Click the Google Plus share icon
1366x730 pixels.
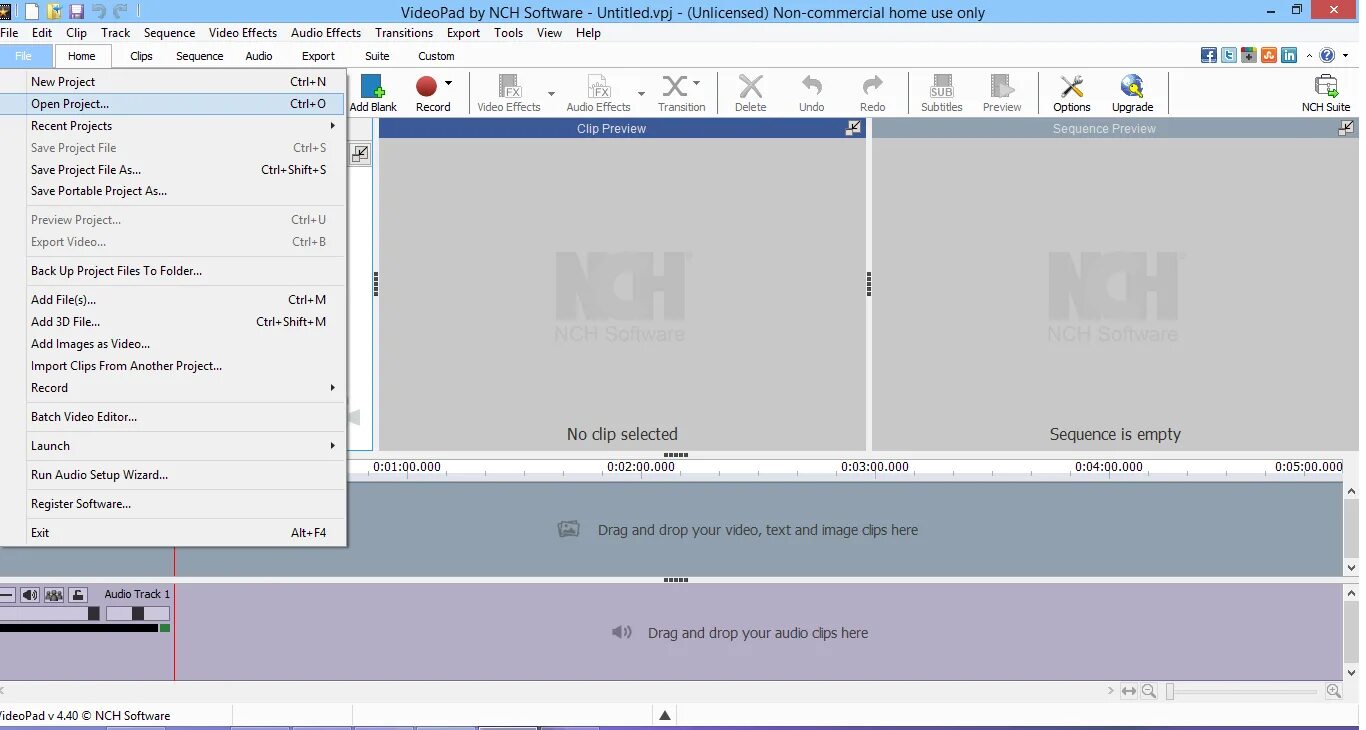point(1249,56)
